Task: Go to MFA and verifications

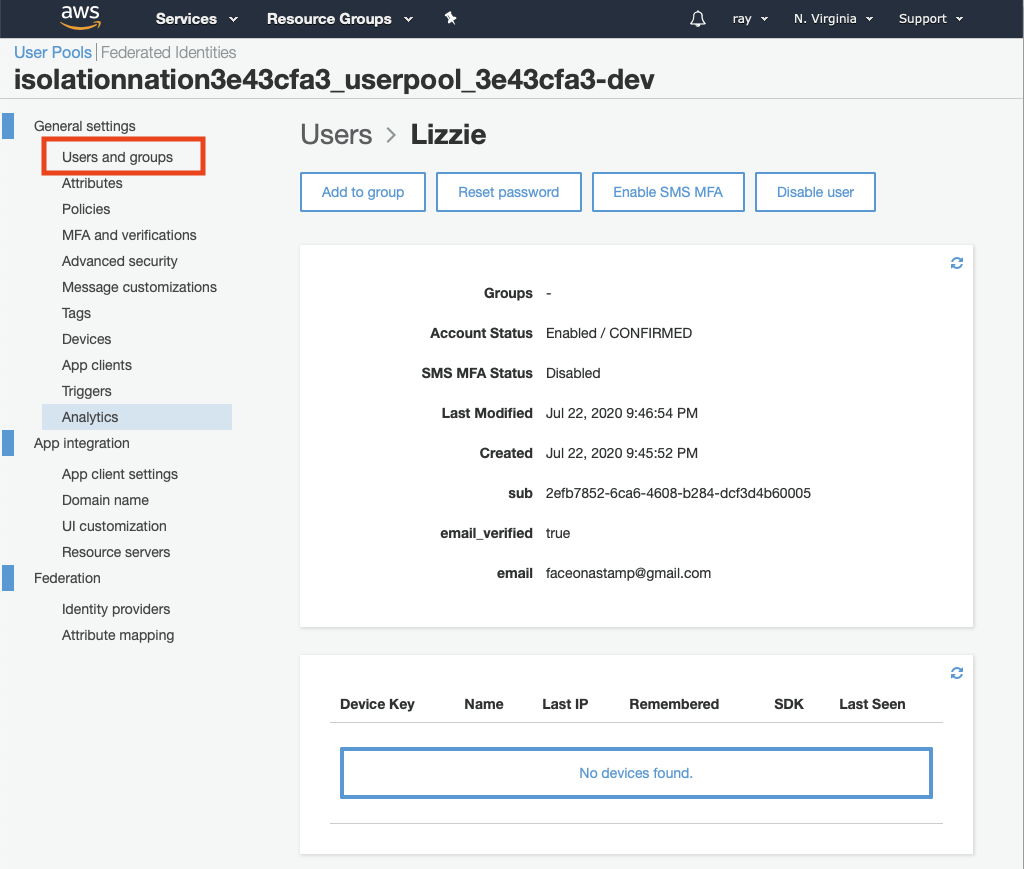Action: pyautogui.click(x=129, y=235)
